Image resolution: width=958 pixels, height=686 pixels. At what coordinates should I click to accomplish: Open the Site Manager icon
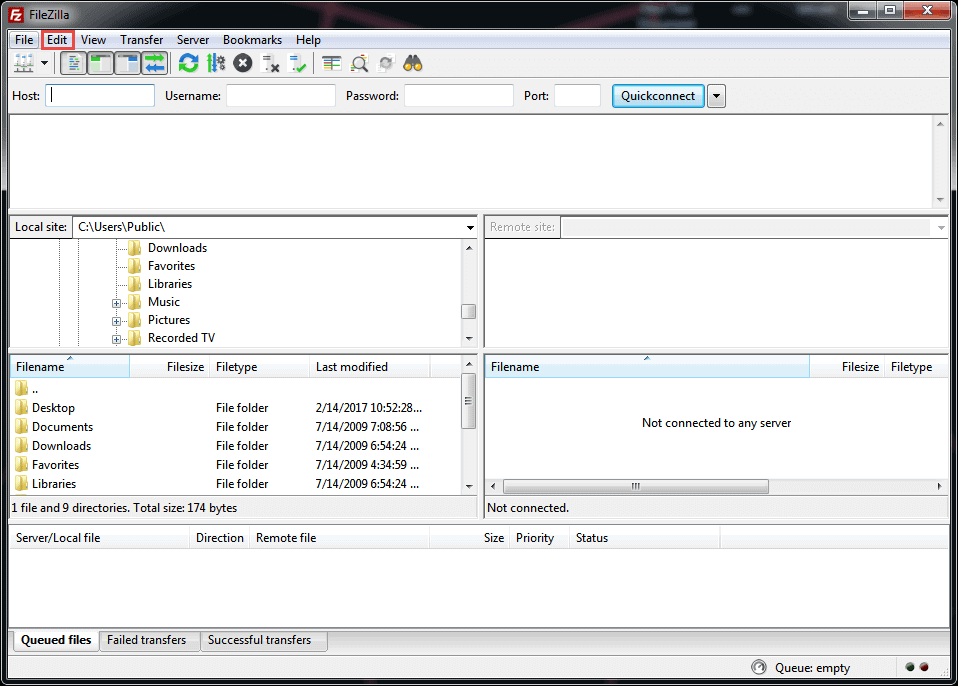point(24,63)
